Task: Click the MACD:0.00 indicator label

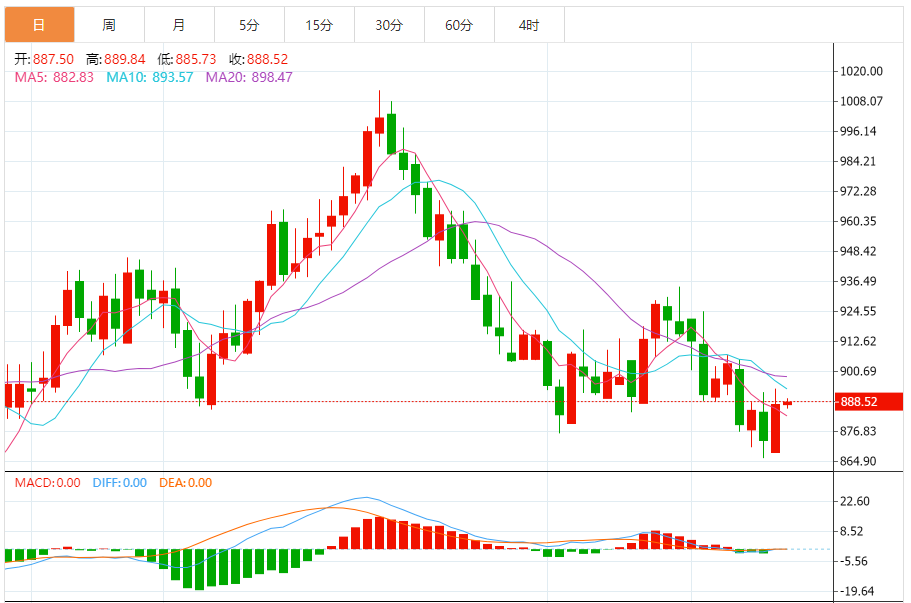Action: 48,483
